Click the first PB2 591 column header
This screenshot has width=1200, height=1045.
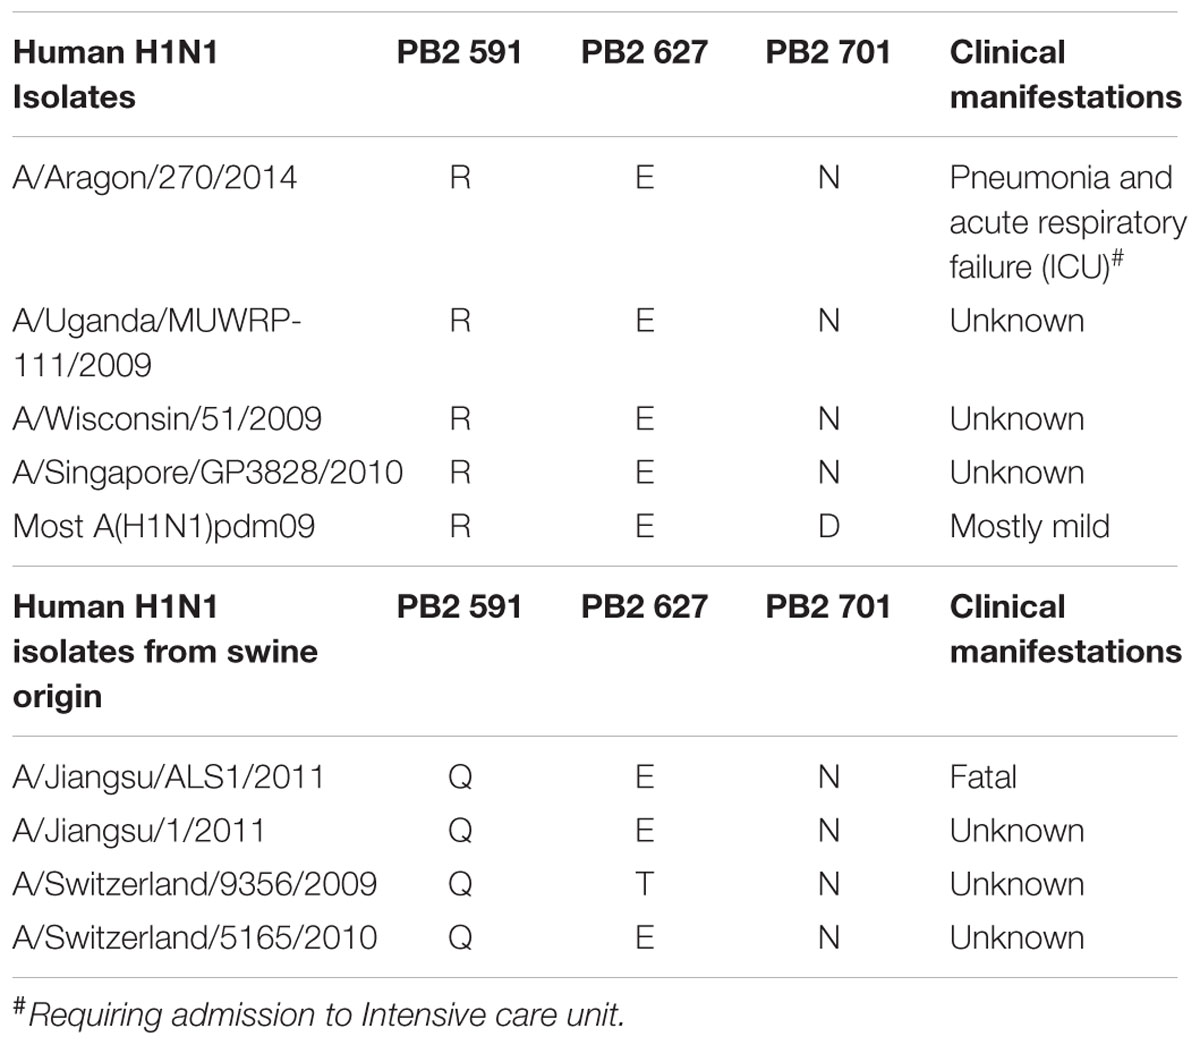(x=459, y=52)
